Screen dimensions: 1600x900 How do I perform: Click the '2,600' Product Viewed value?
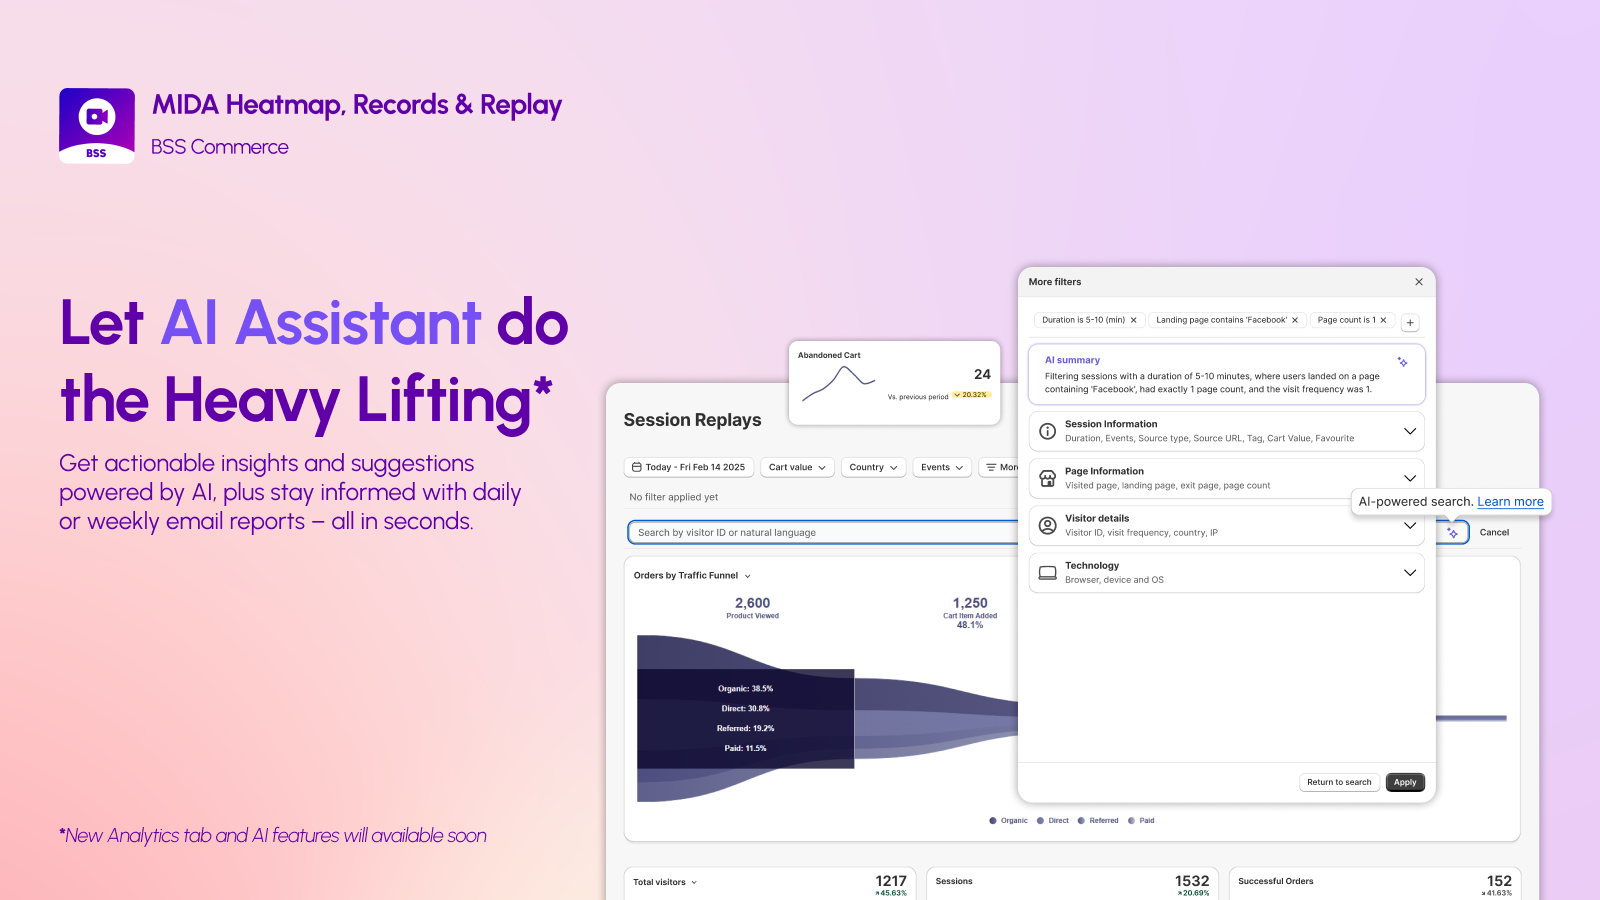coord(752,603)
